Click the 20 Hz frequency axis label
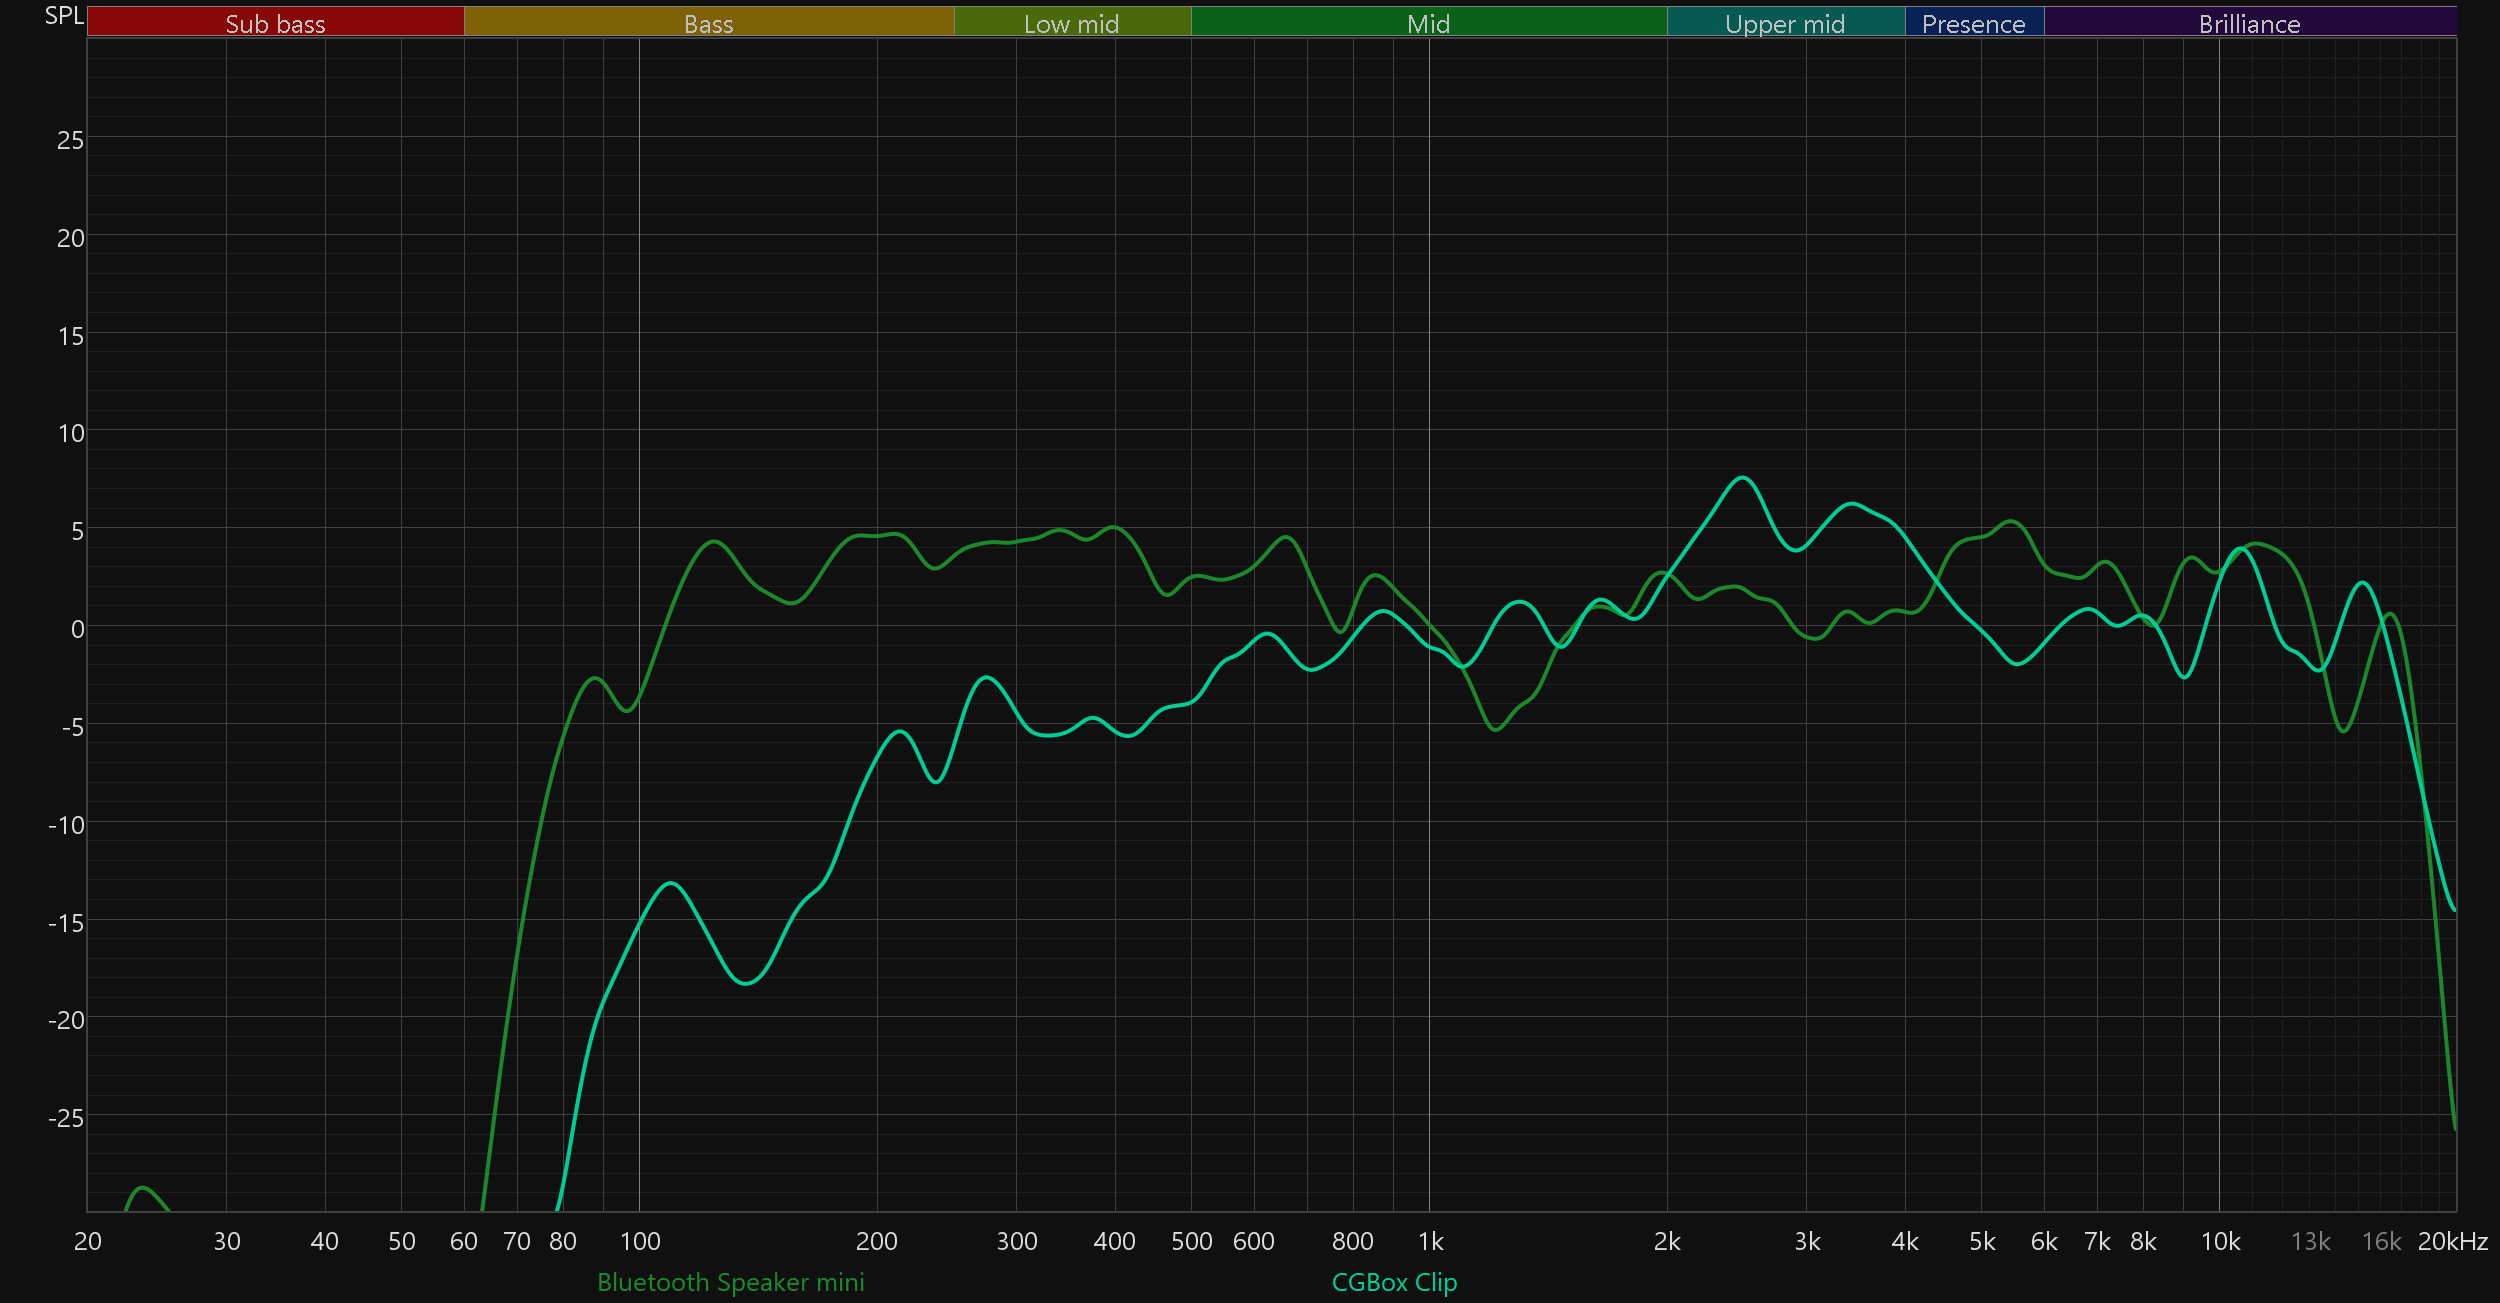The image size is (2500, 1303). (88, 1242)
